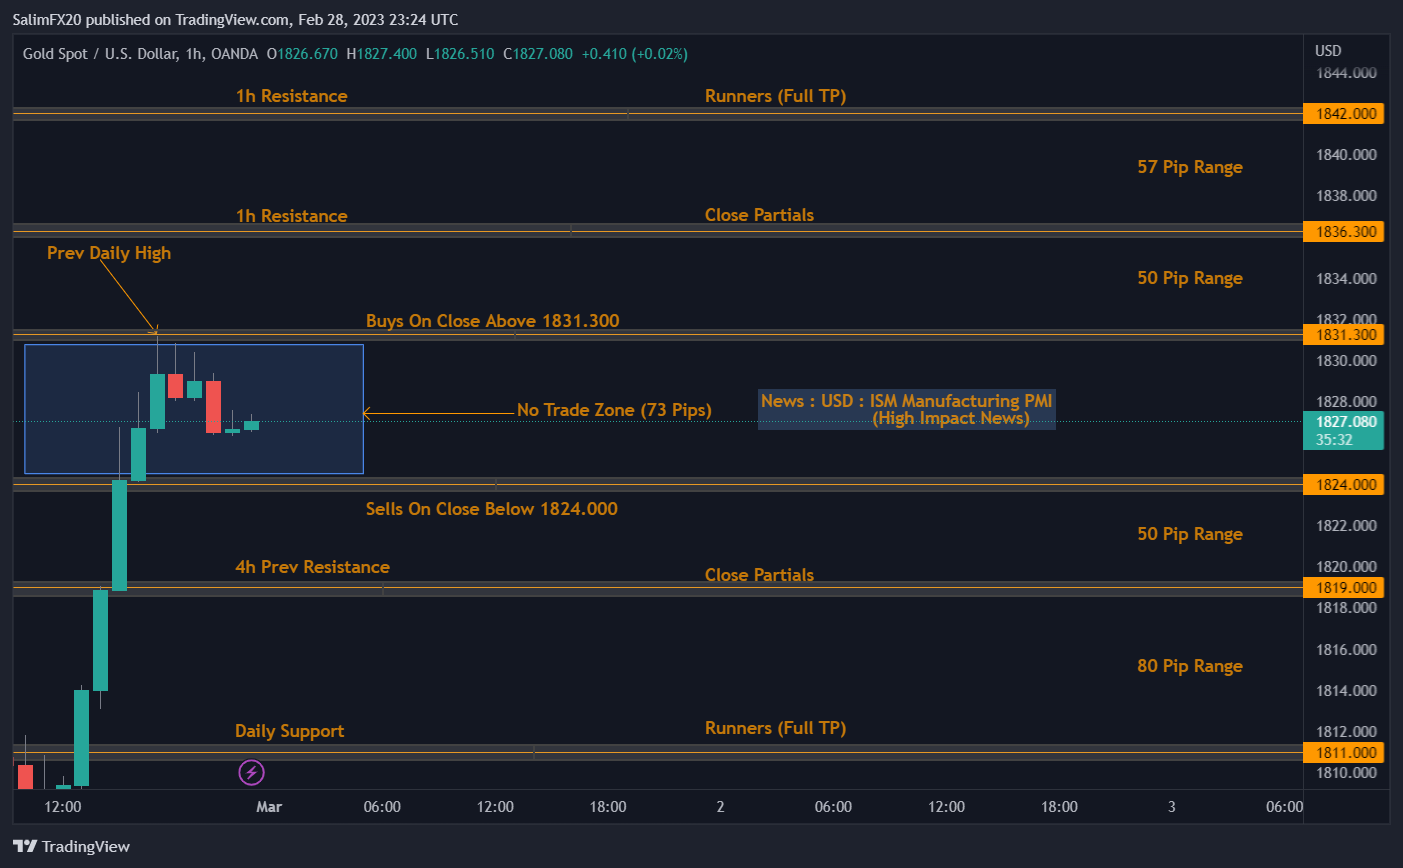Image resolution: width=1403 pixels, height=868 pixels.
Task: Select the ISM Manufacturing PMI news box
Action: (x=906, y=409)
